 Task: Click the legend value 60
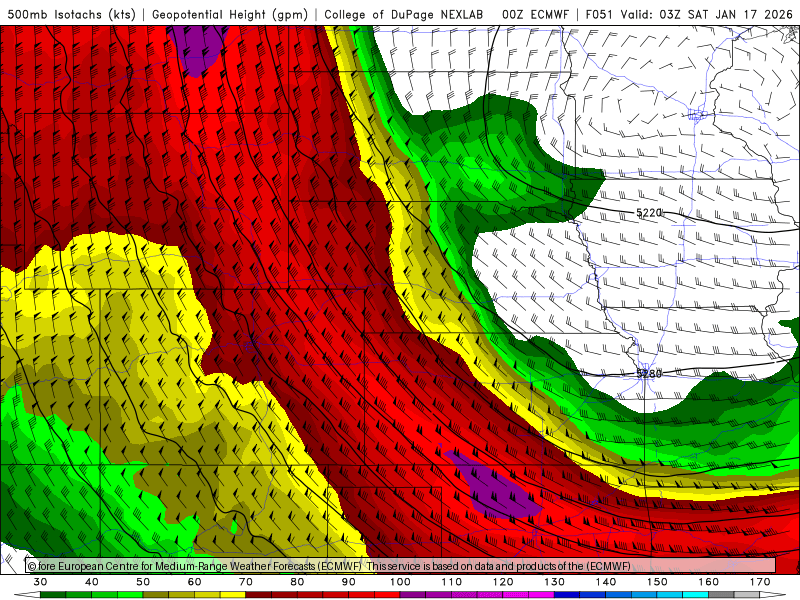click(x=194, y=582)
